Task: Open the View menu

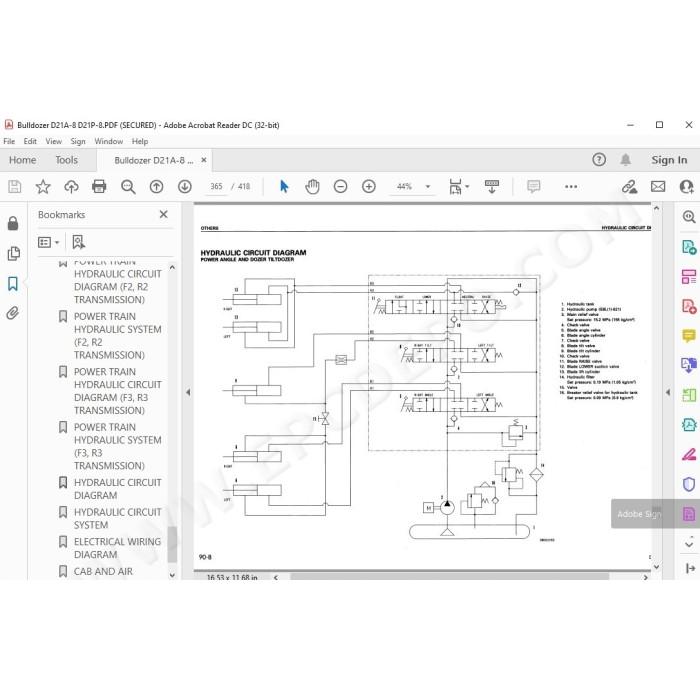Action: click(x=54, y=141)
